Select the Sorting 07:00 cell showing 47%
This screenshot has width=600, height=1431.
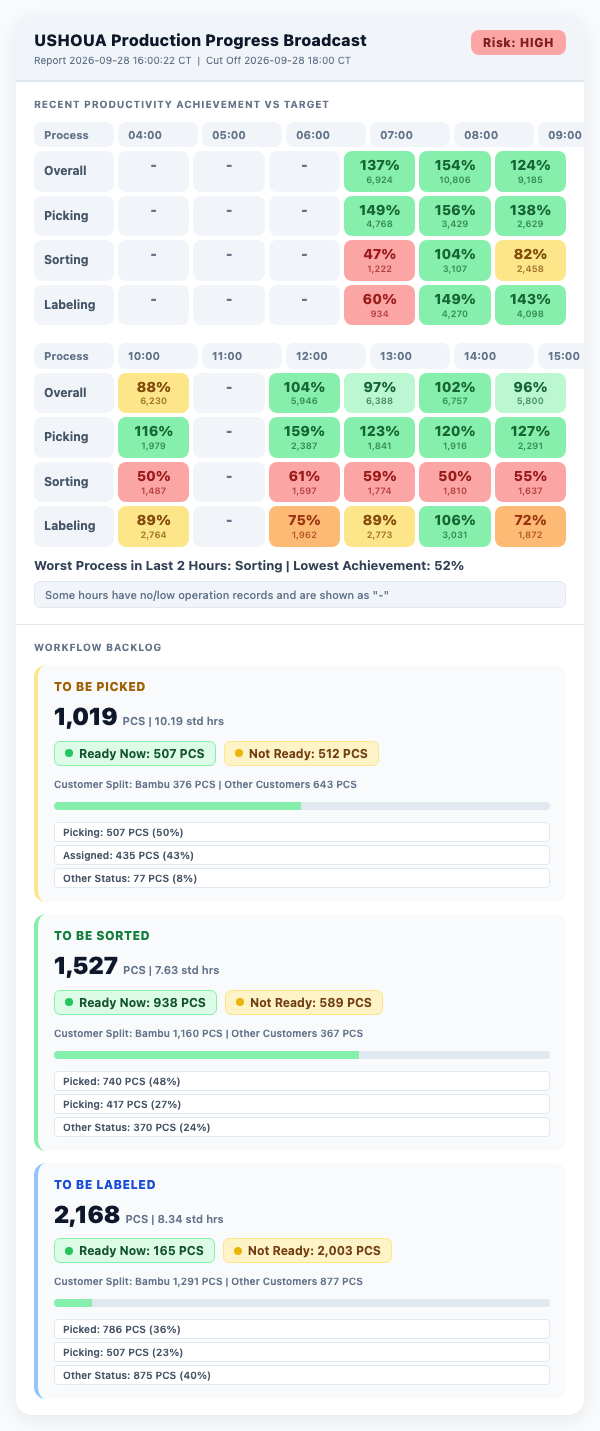(x=378, y=260)
